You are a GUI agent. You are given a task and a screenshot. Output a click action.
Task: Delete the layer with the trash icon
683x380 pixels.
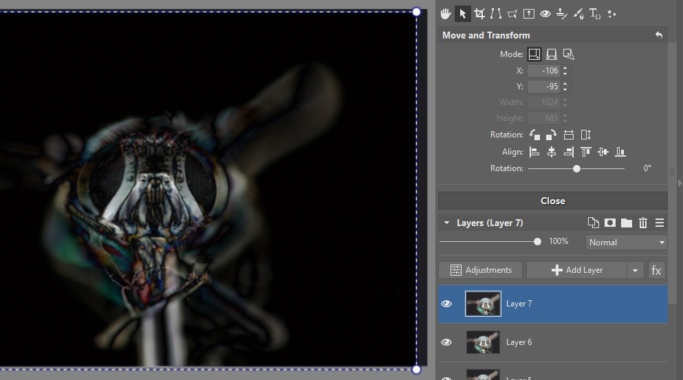click(x=643, y=223)
